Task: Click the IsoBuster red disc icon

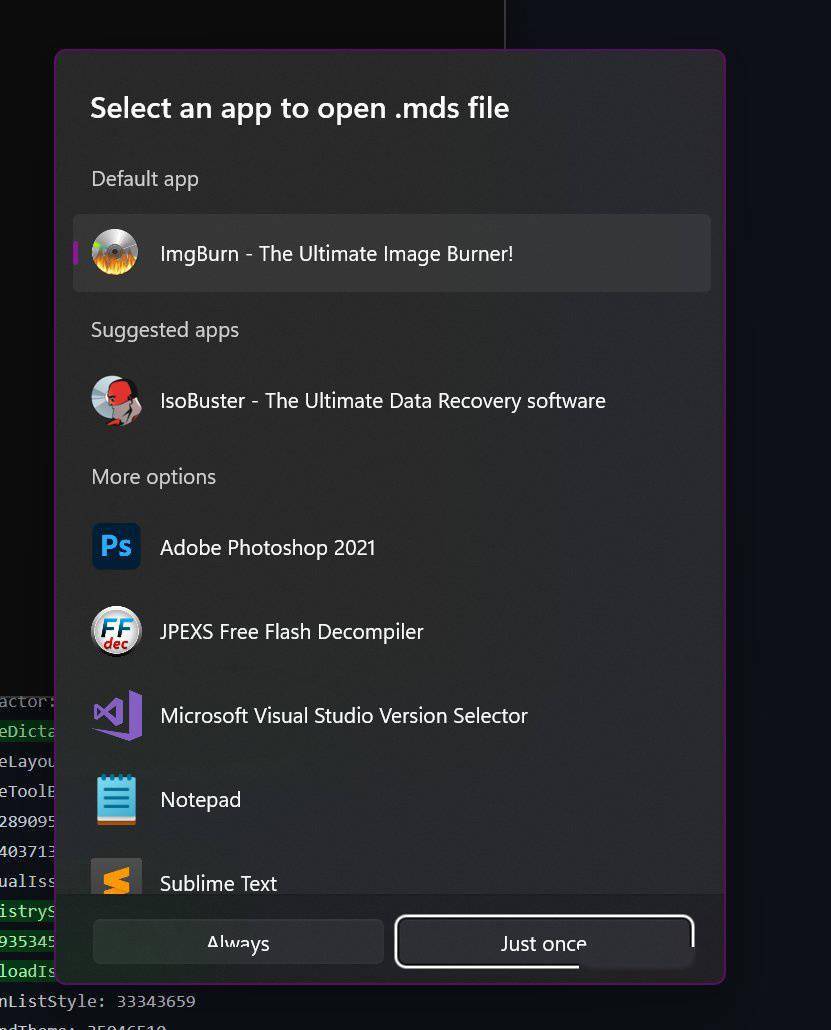Action: pyautogui.click(x=116, y=400)
